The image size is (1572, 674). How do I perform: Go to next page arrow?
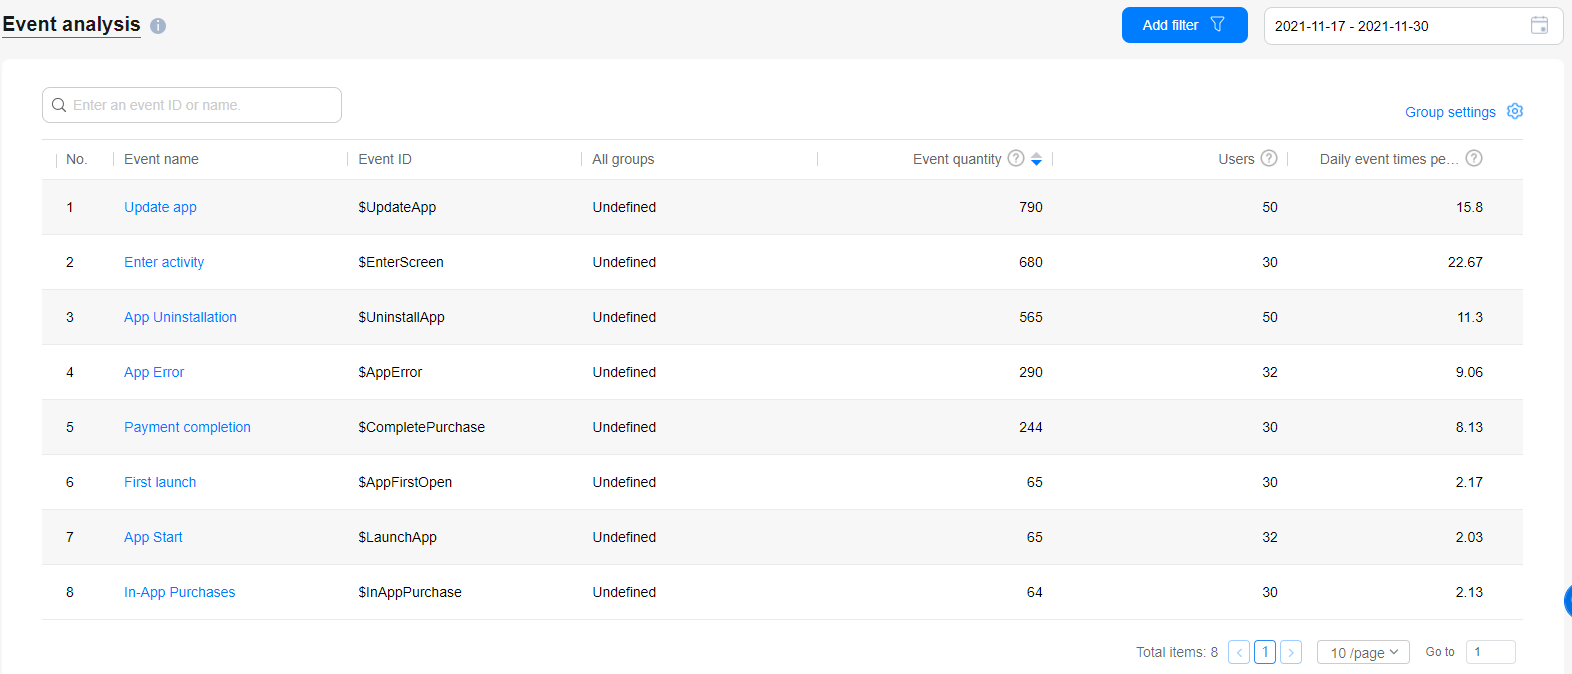coord(1291,652)
